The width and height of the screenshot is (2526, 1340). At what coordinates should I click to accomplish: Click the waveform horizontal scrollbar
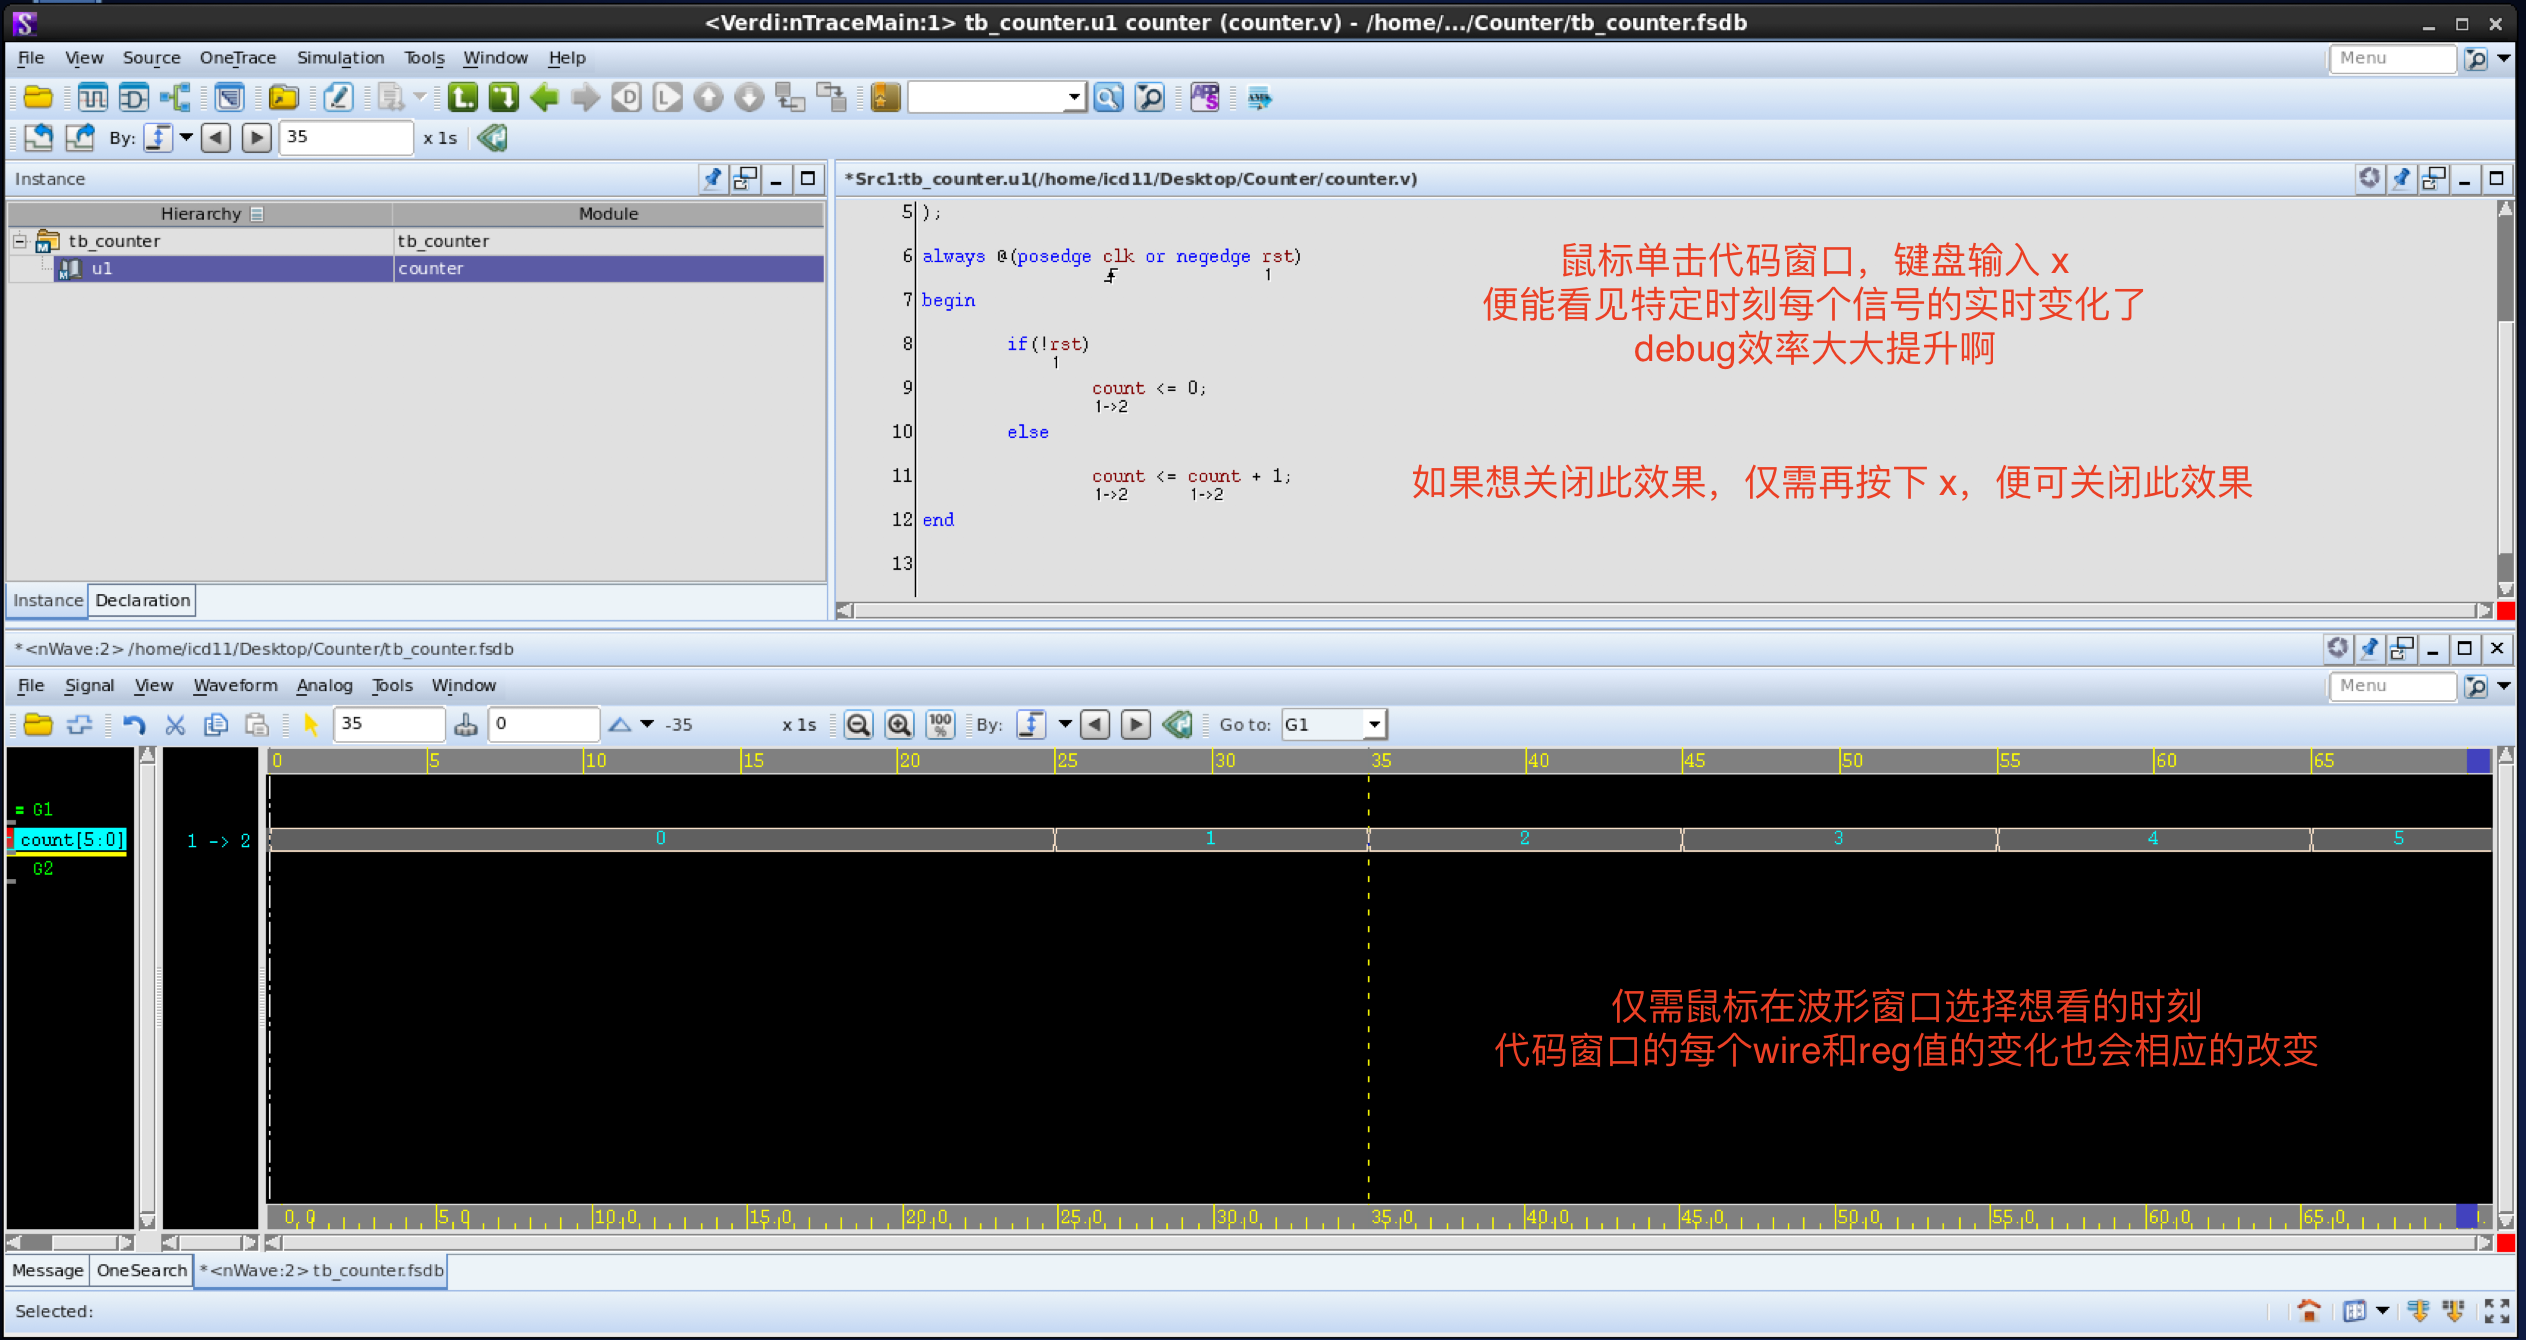pyautogui.click(x=1300, y=1242)
